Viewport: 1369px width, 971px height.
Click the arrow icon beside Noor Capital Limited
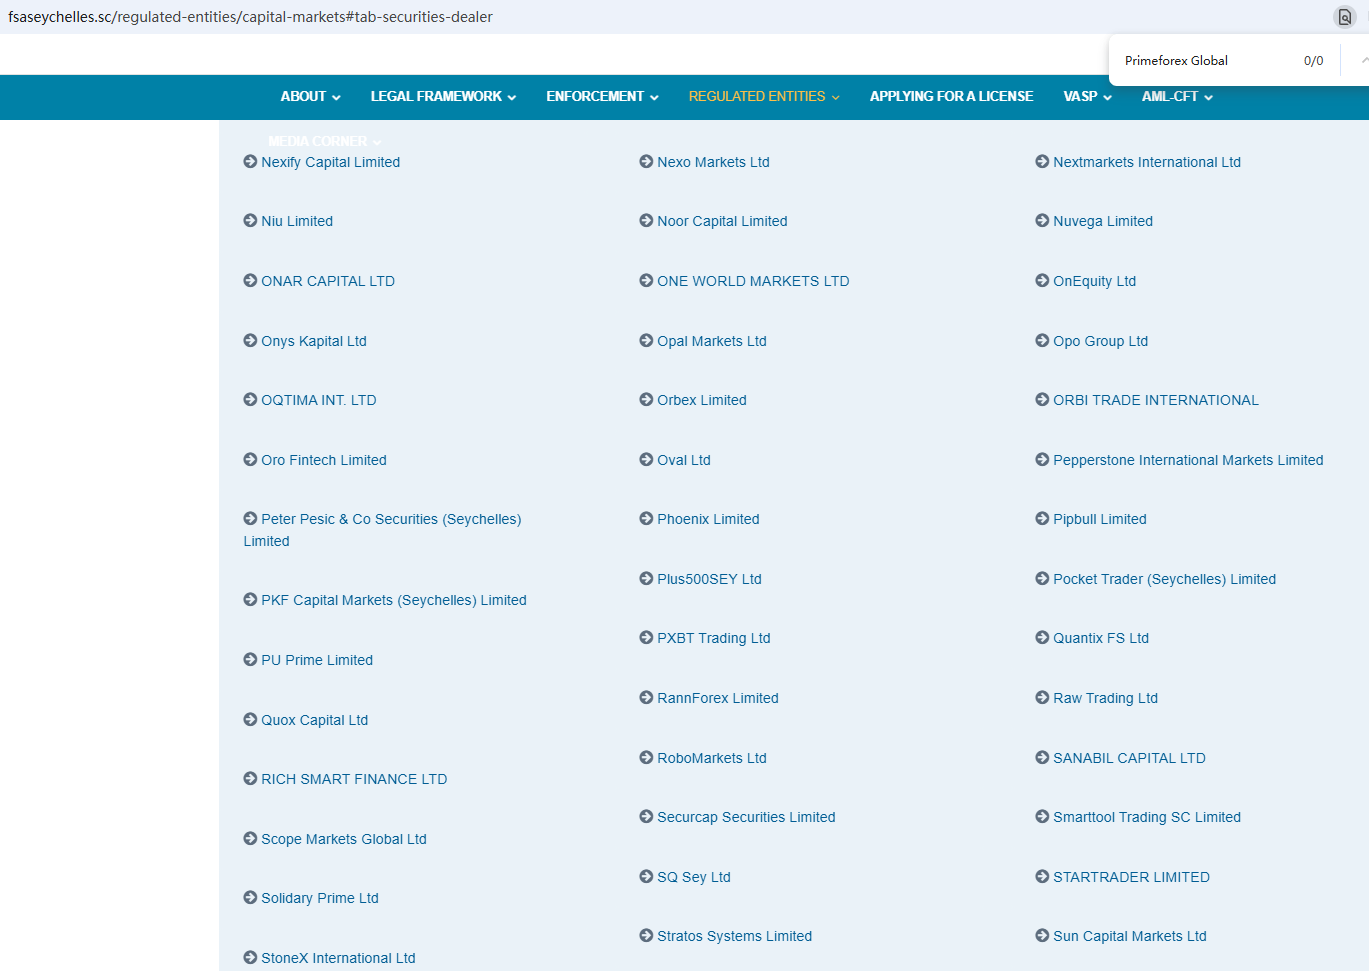pyautogui.click(x=646, y=220)
